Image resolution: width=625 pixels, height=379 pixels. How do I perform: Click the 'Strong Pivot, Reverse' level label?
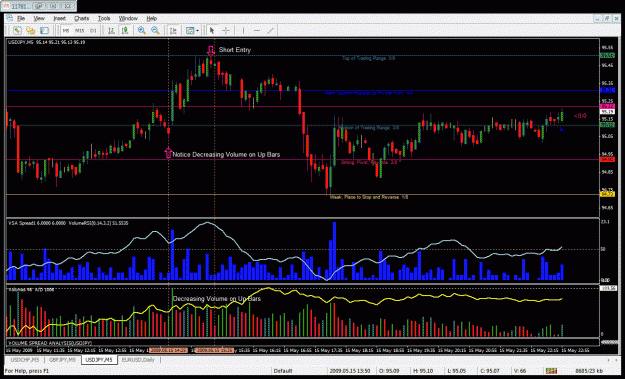(369, 162)
